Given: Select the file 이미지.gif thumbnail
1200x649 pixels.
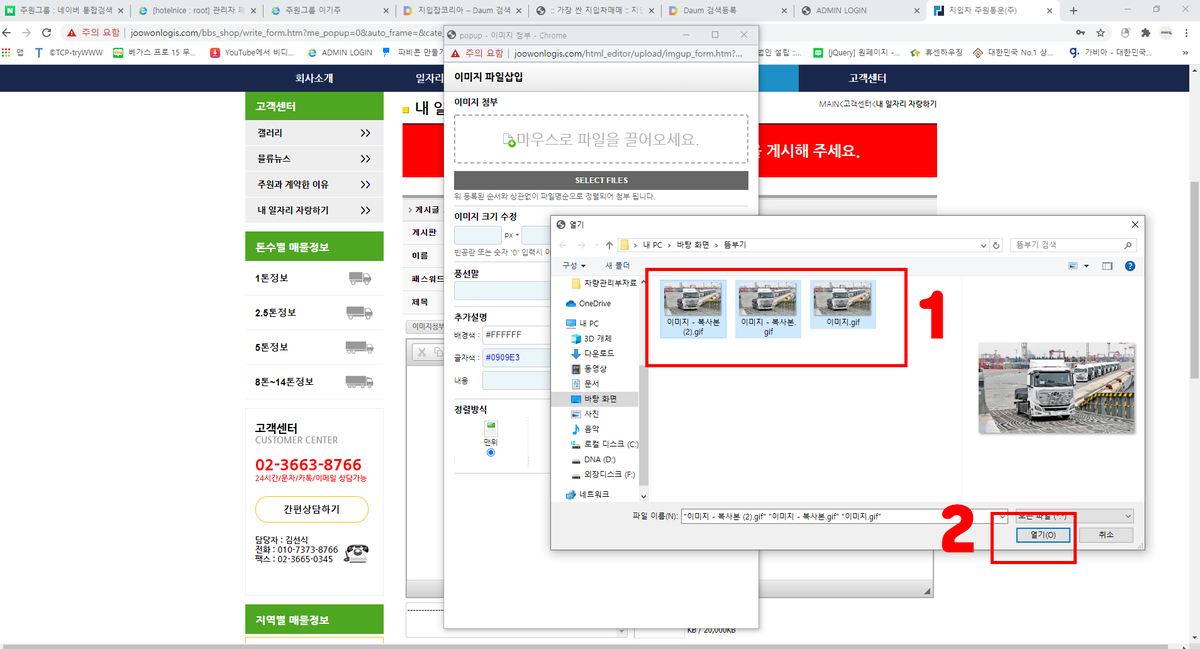Looking at the screenshot, I should [x=843, y=302].
